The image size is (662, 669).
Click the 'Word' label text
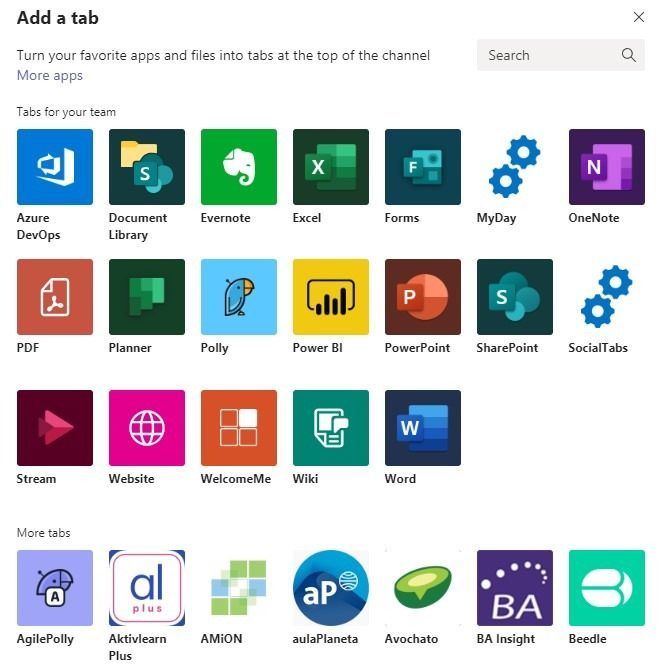[400, 479]
